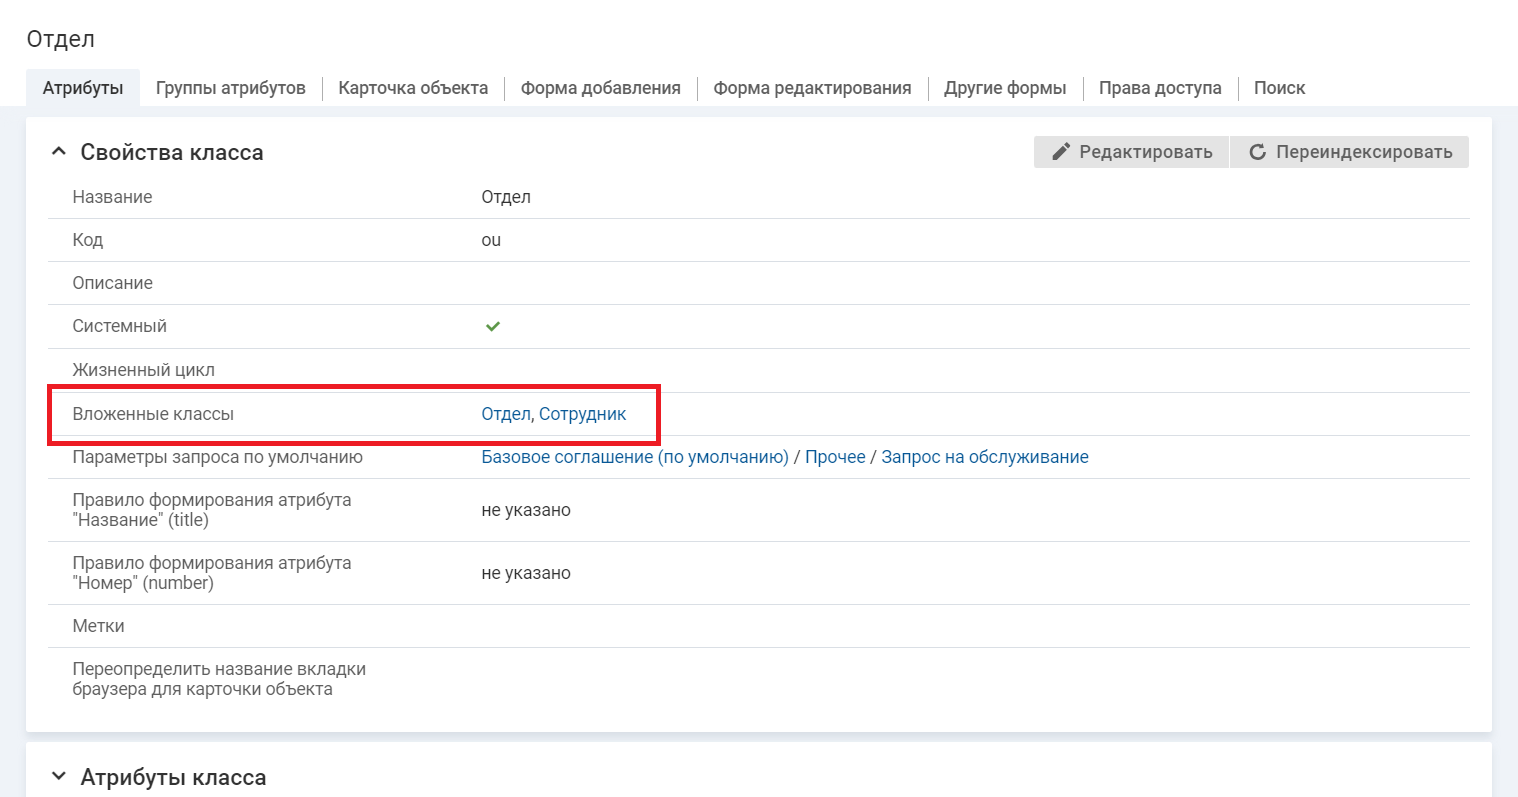Open the Атрибуты tab
Screen dimensions: 1518x797
[83, 88]
